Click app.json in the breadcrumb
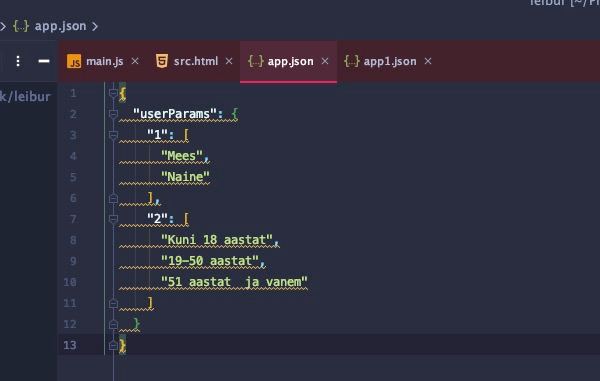 pos(60,26)
